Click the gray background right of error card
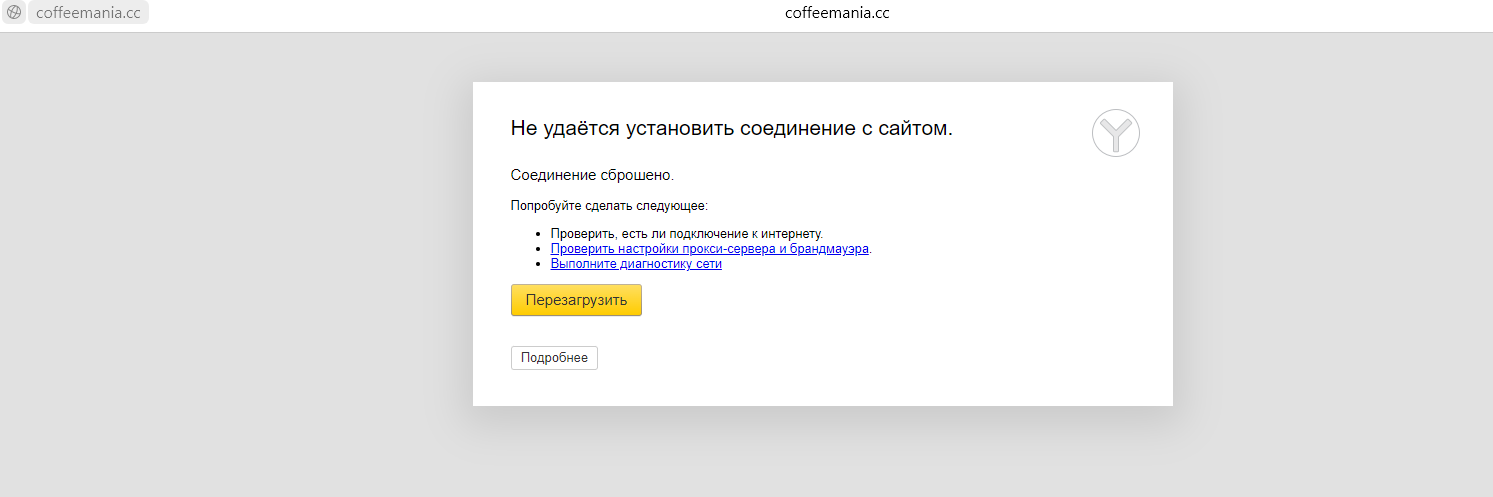1493x497 pixels. (1330, 250)
